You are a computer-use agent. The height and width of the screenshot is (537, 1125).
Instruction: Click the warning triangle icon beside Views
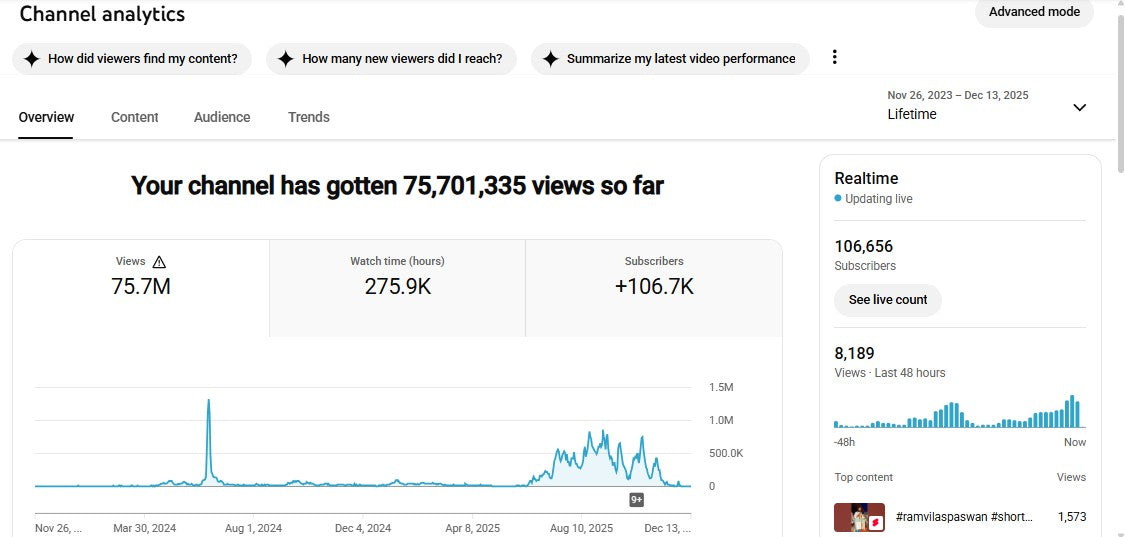(x=159, y=262)
